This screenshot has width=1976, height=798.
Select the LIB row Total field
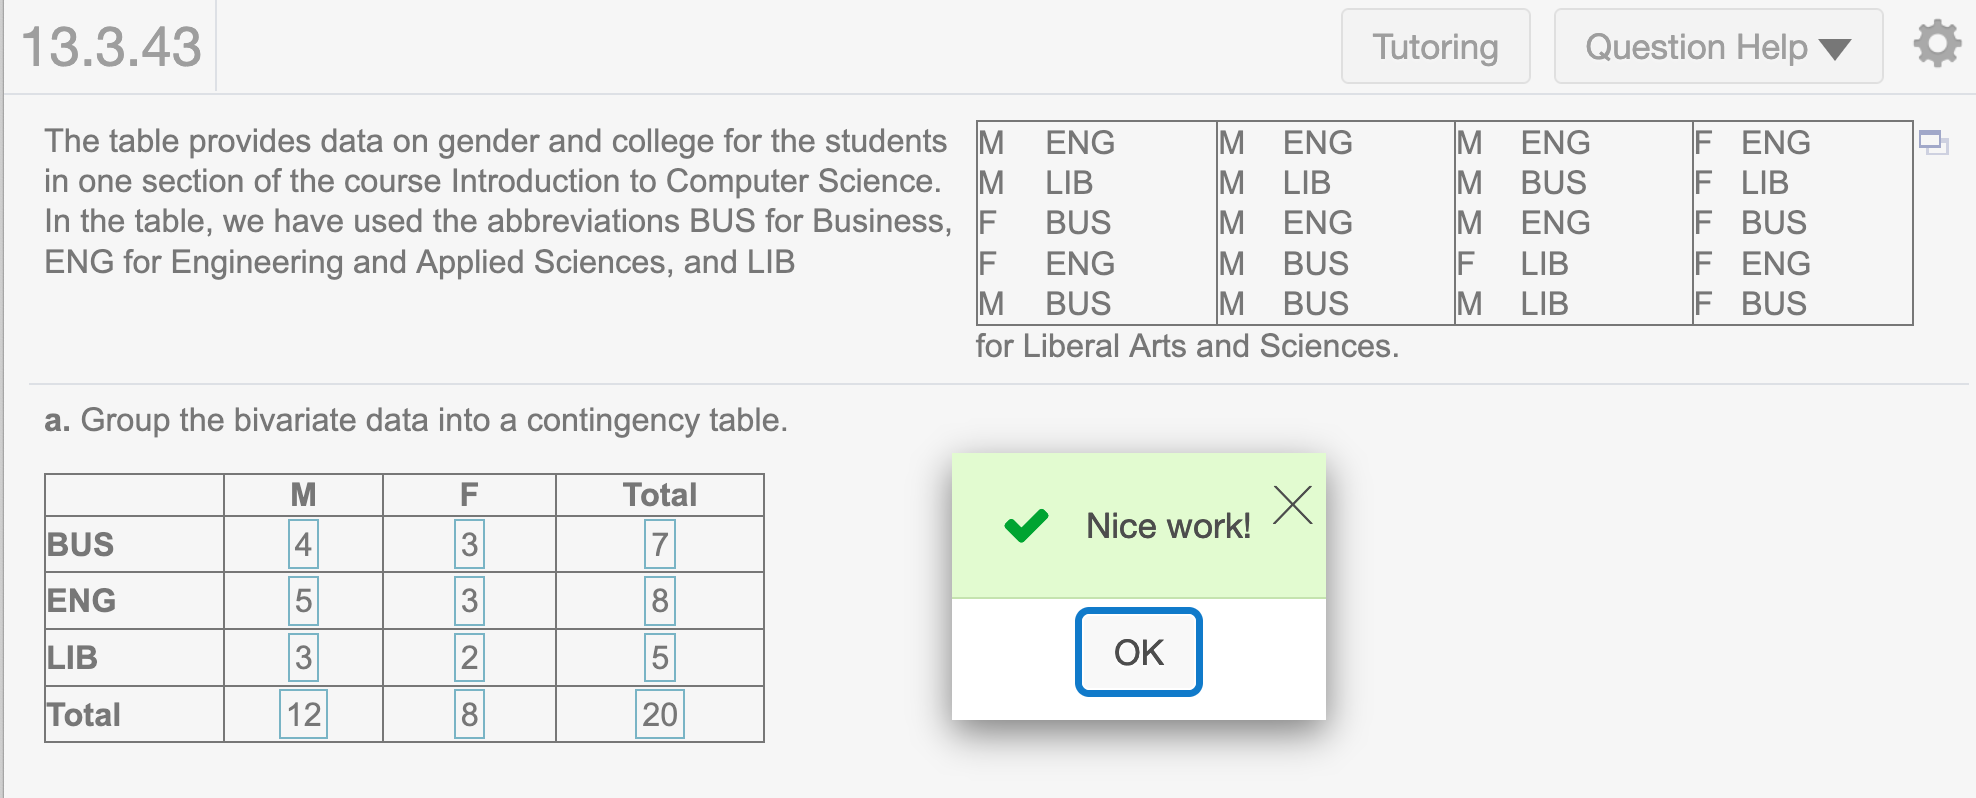point(660,658)
